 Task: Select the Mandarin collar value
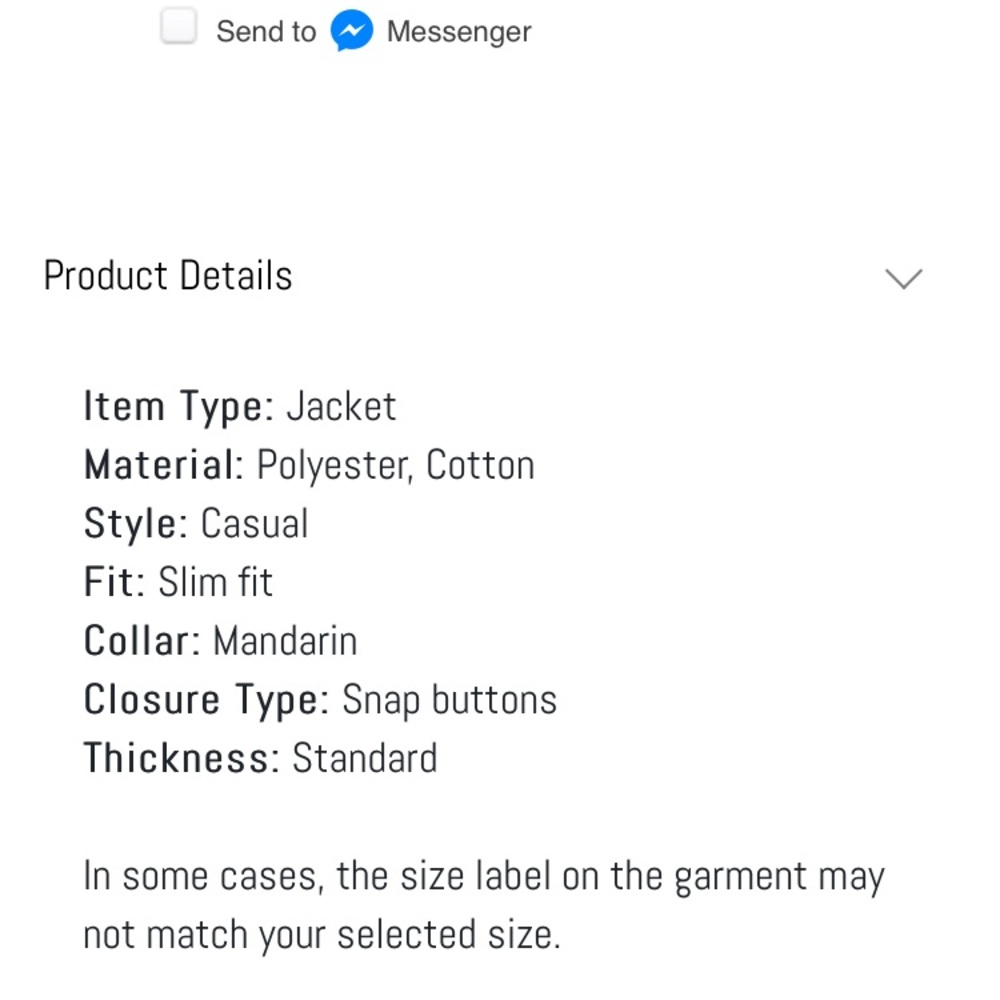coord(284,640)
